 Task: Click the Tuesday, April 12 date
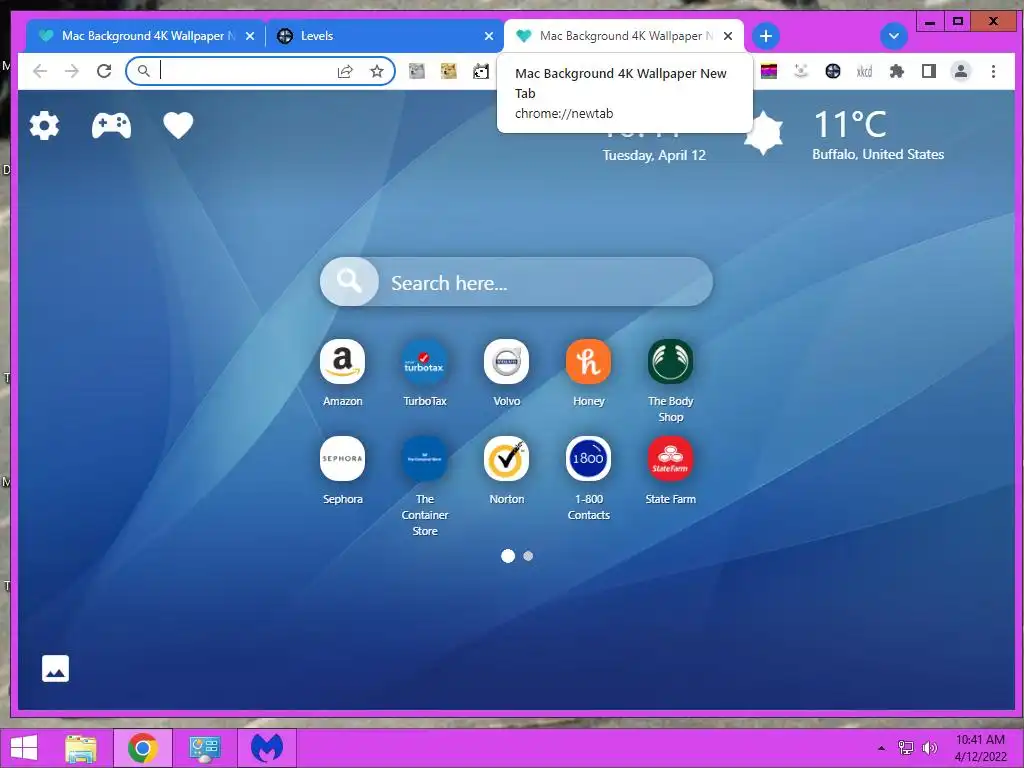tap(654, 155)
